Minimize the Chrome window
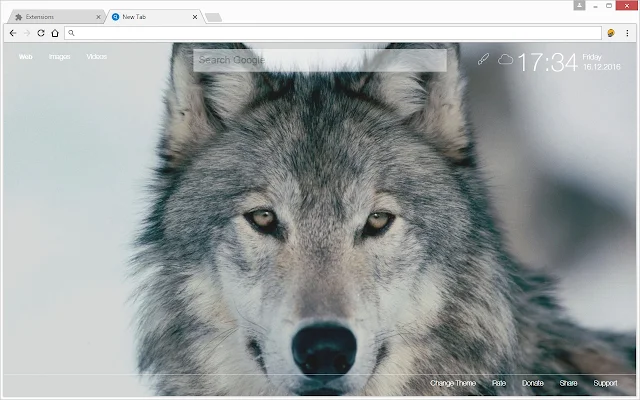 (x=596, y=6)
